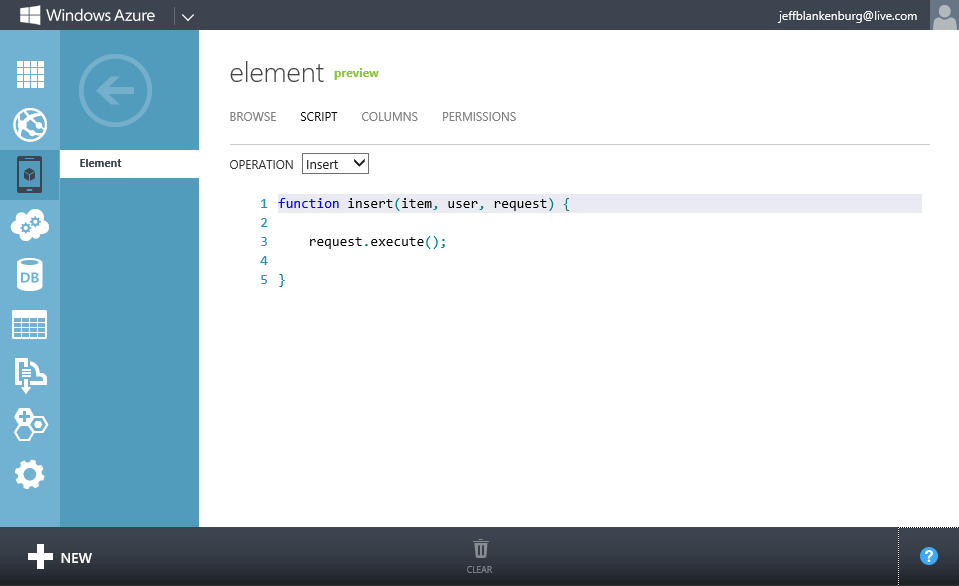The height and width of the screenshot is (586, 959).
Task: Switch to the Browse tab
Action: (x=253, y=117)
